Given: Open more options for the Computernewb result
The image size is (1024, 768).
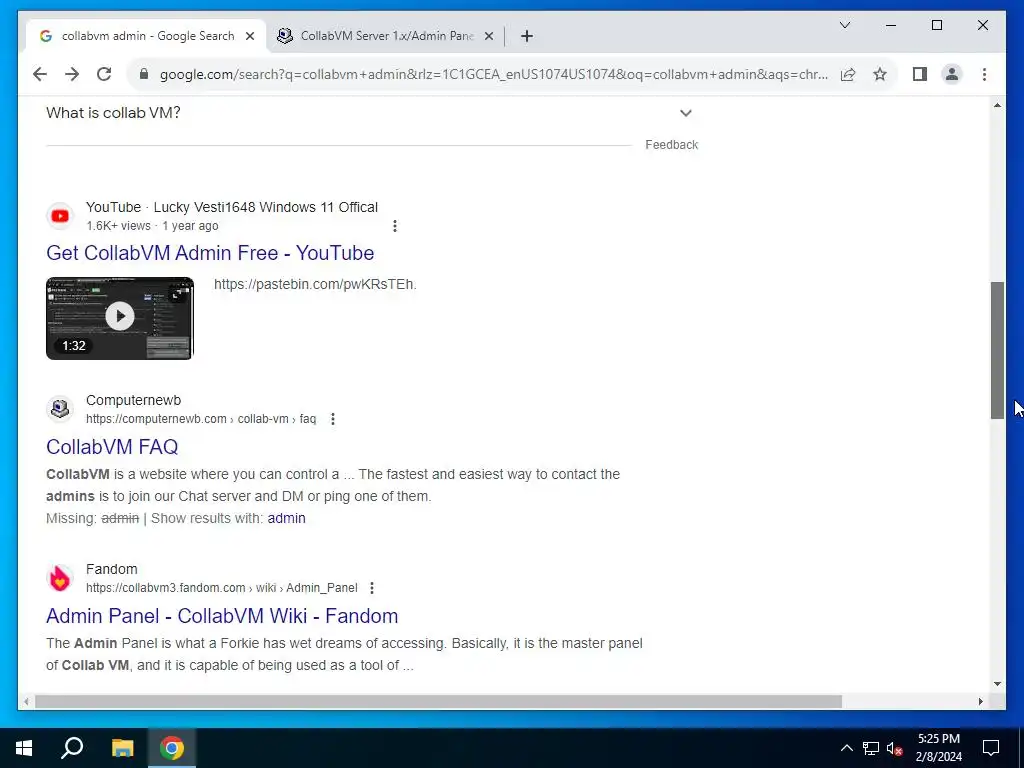Looking at the screenshot, I should point(333,419).
